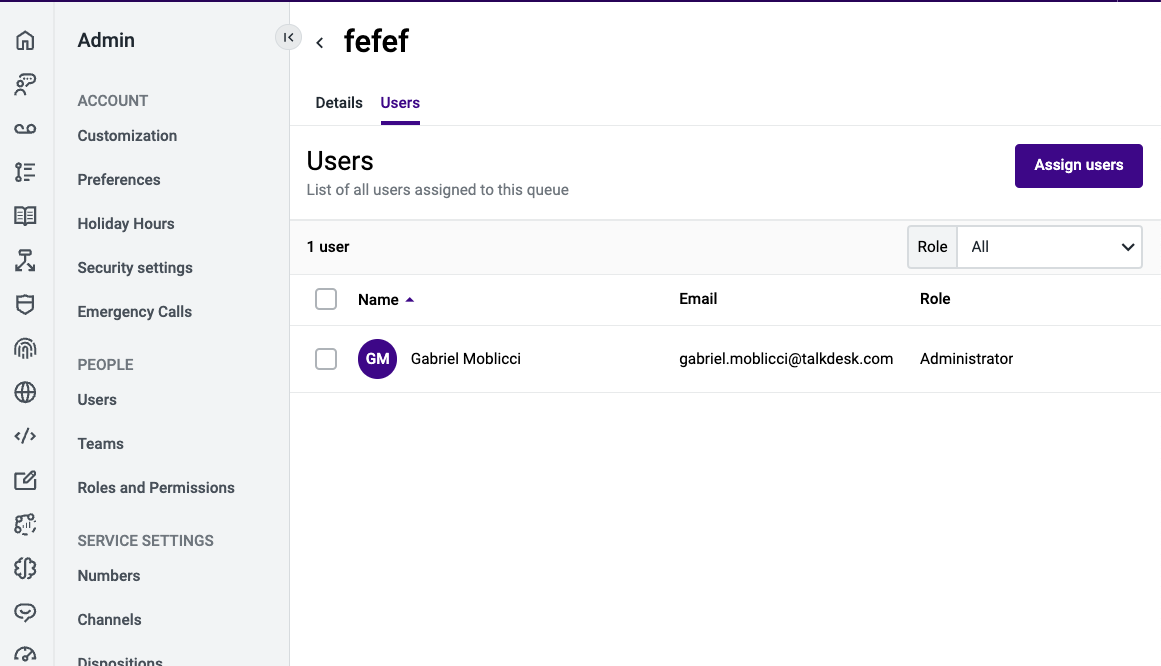The image size is (1161, 666).
Task: Go back using arrow beside fefef
Action: tap(320, 43)
